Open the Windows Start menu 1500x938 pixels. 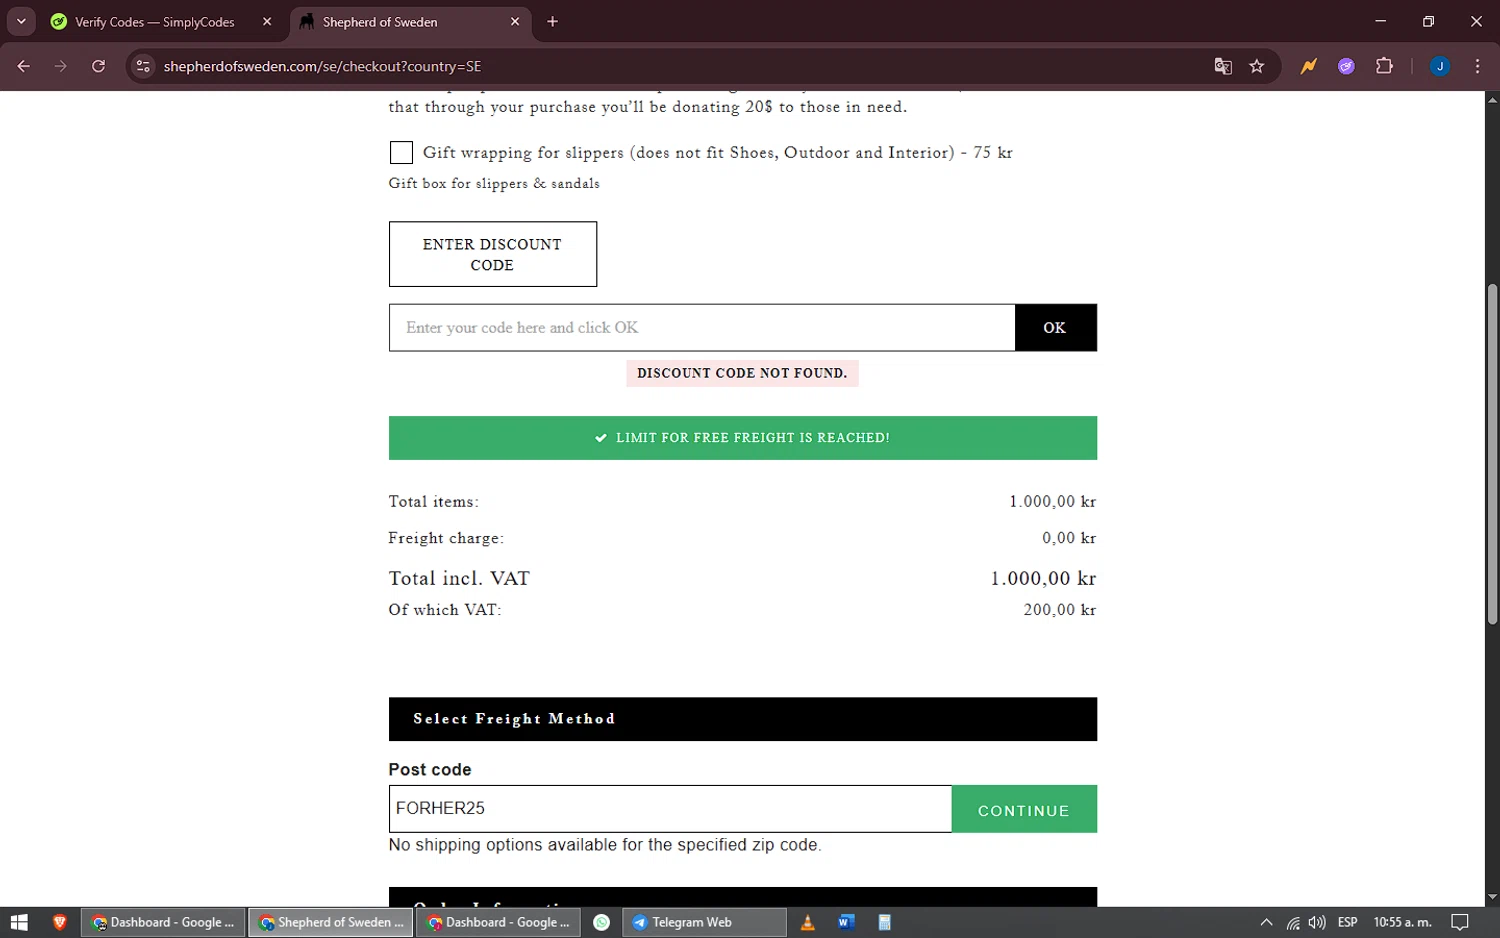[x=19, y=922]
